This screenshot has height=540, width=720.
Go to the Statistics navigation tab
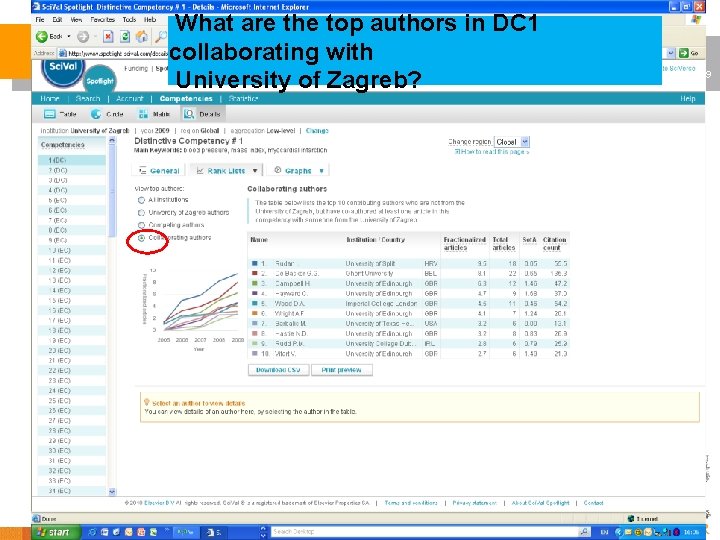243,98
